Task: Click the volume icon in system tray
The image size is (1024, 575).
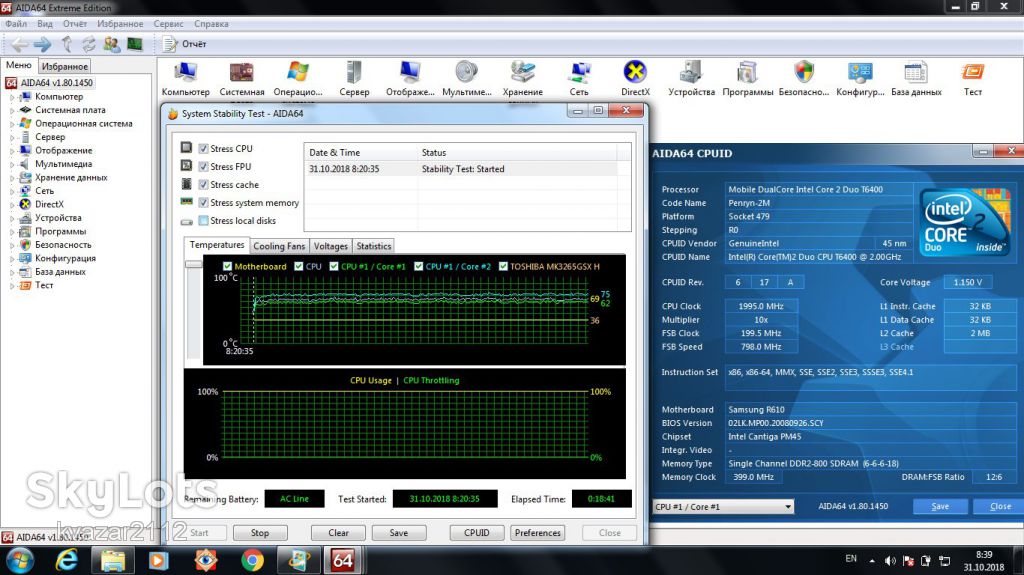Action: coord(890,561)
